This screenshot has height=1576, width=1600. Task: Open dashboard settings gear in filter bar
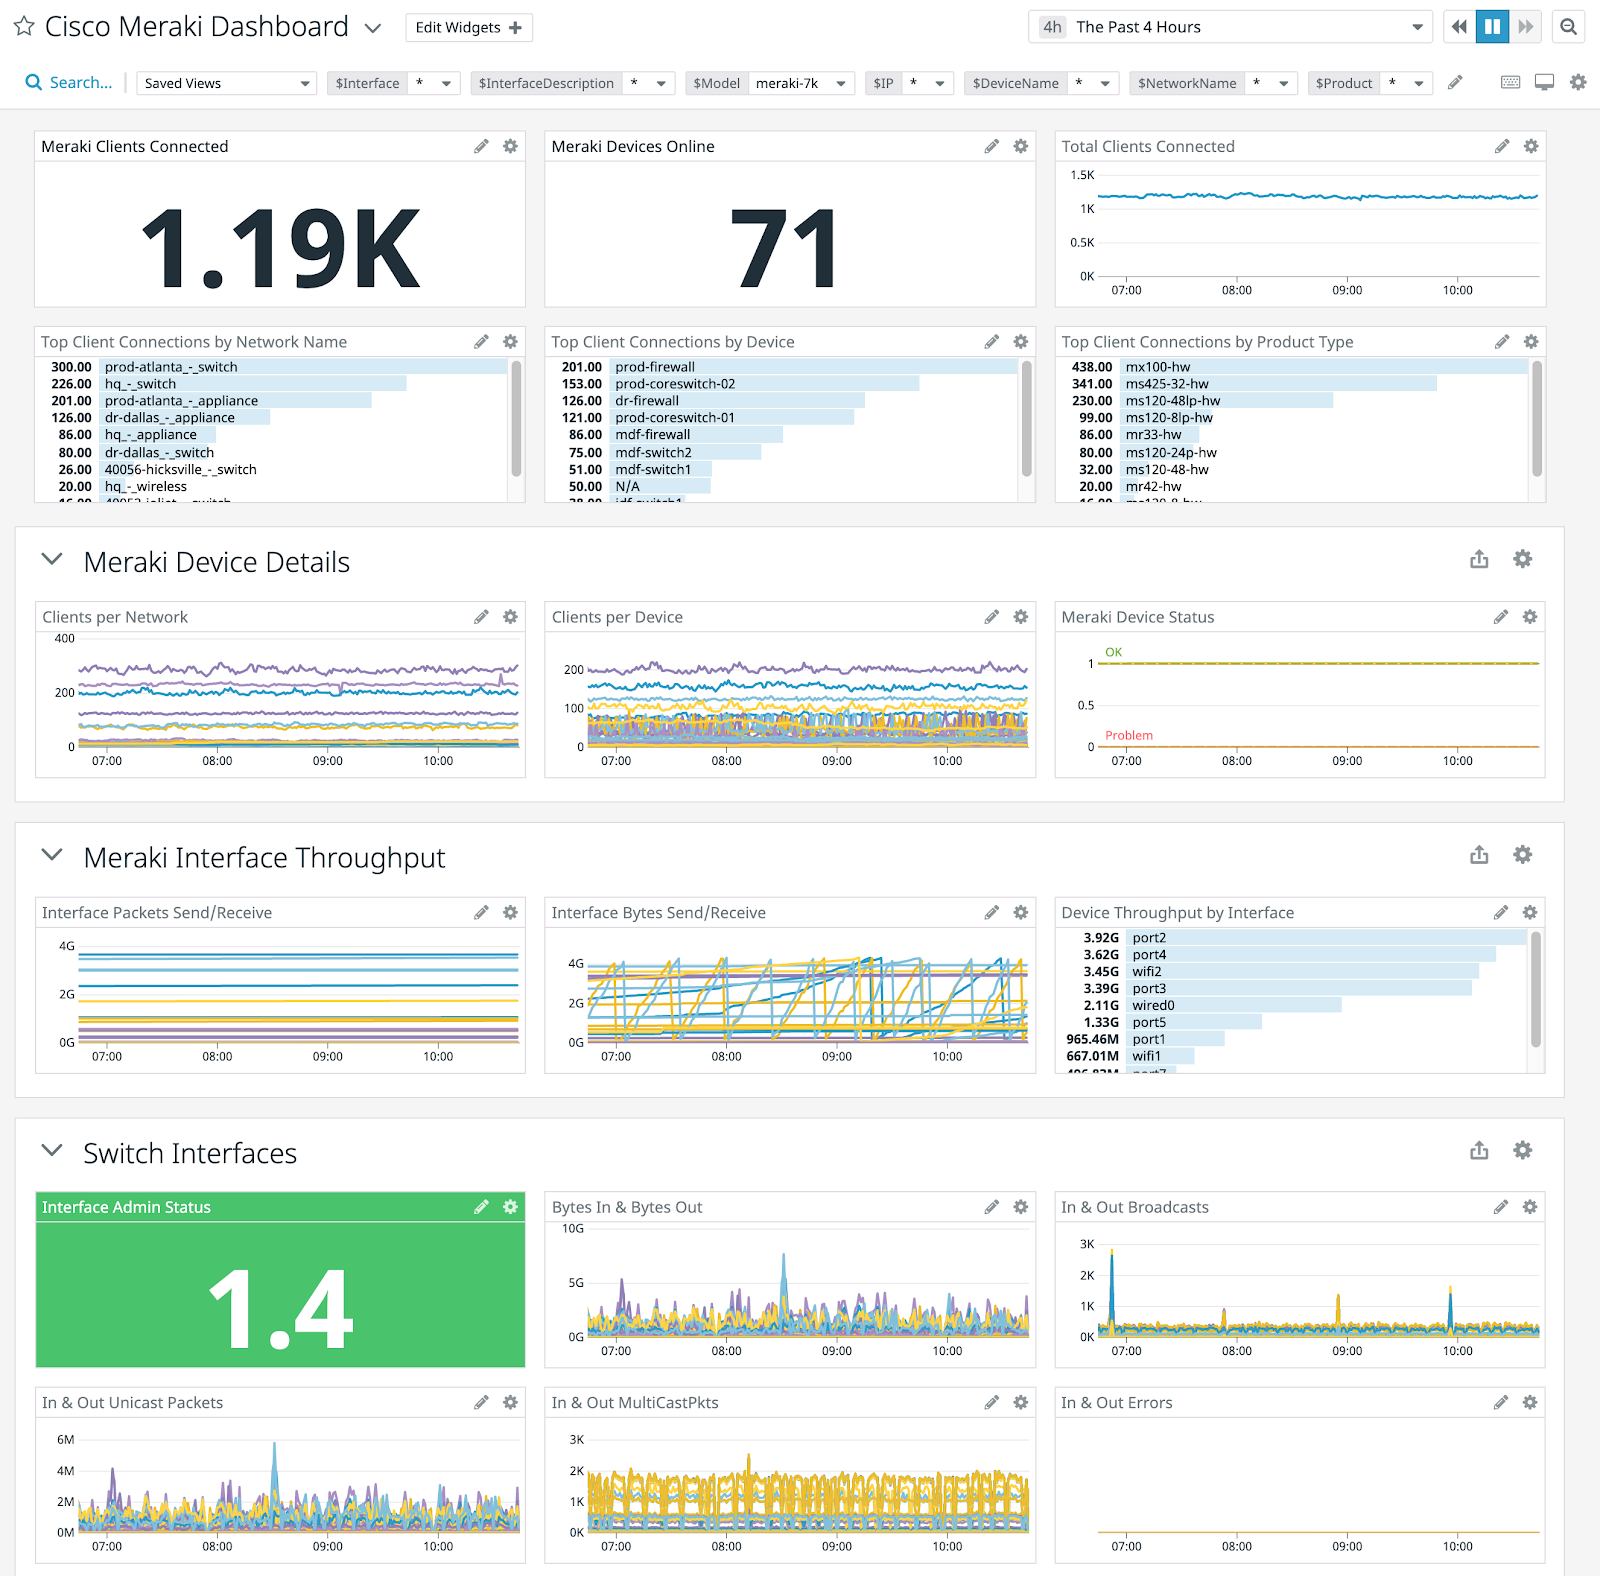pos(1578,82)
